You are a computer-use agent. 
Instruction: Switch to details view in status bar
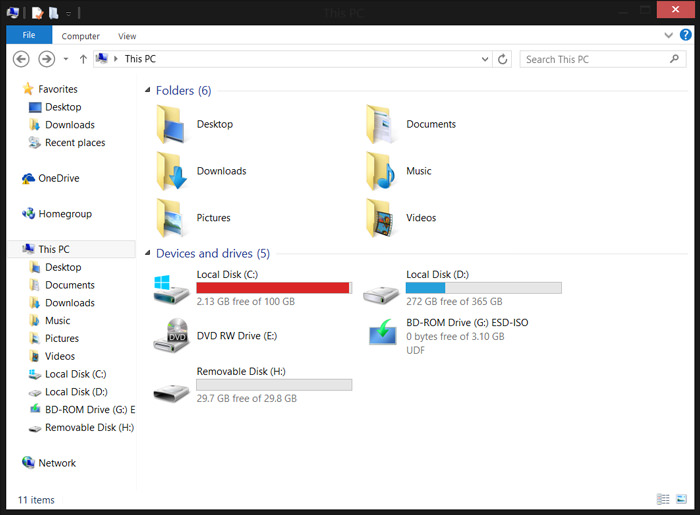663,499
